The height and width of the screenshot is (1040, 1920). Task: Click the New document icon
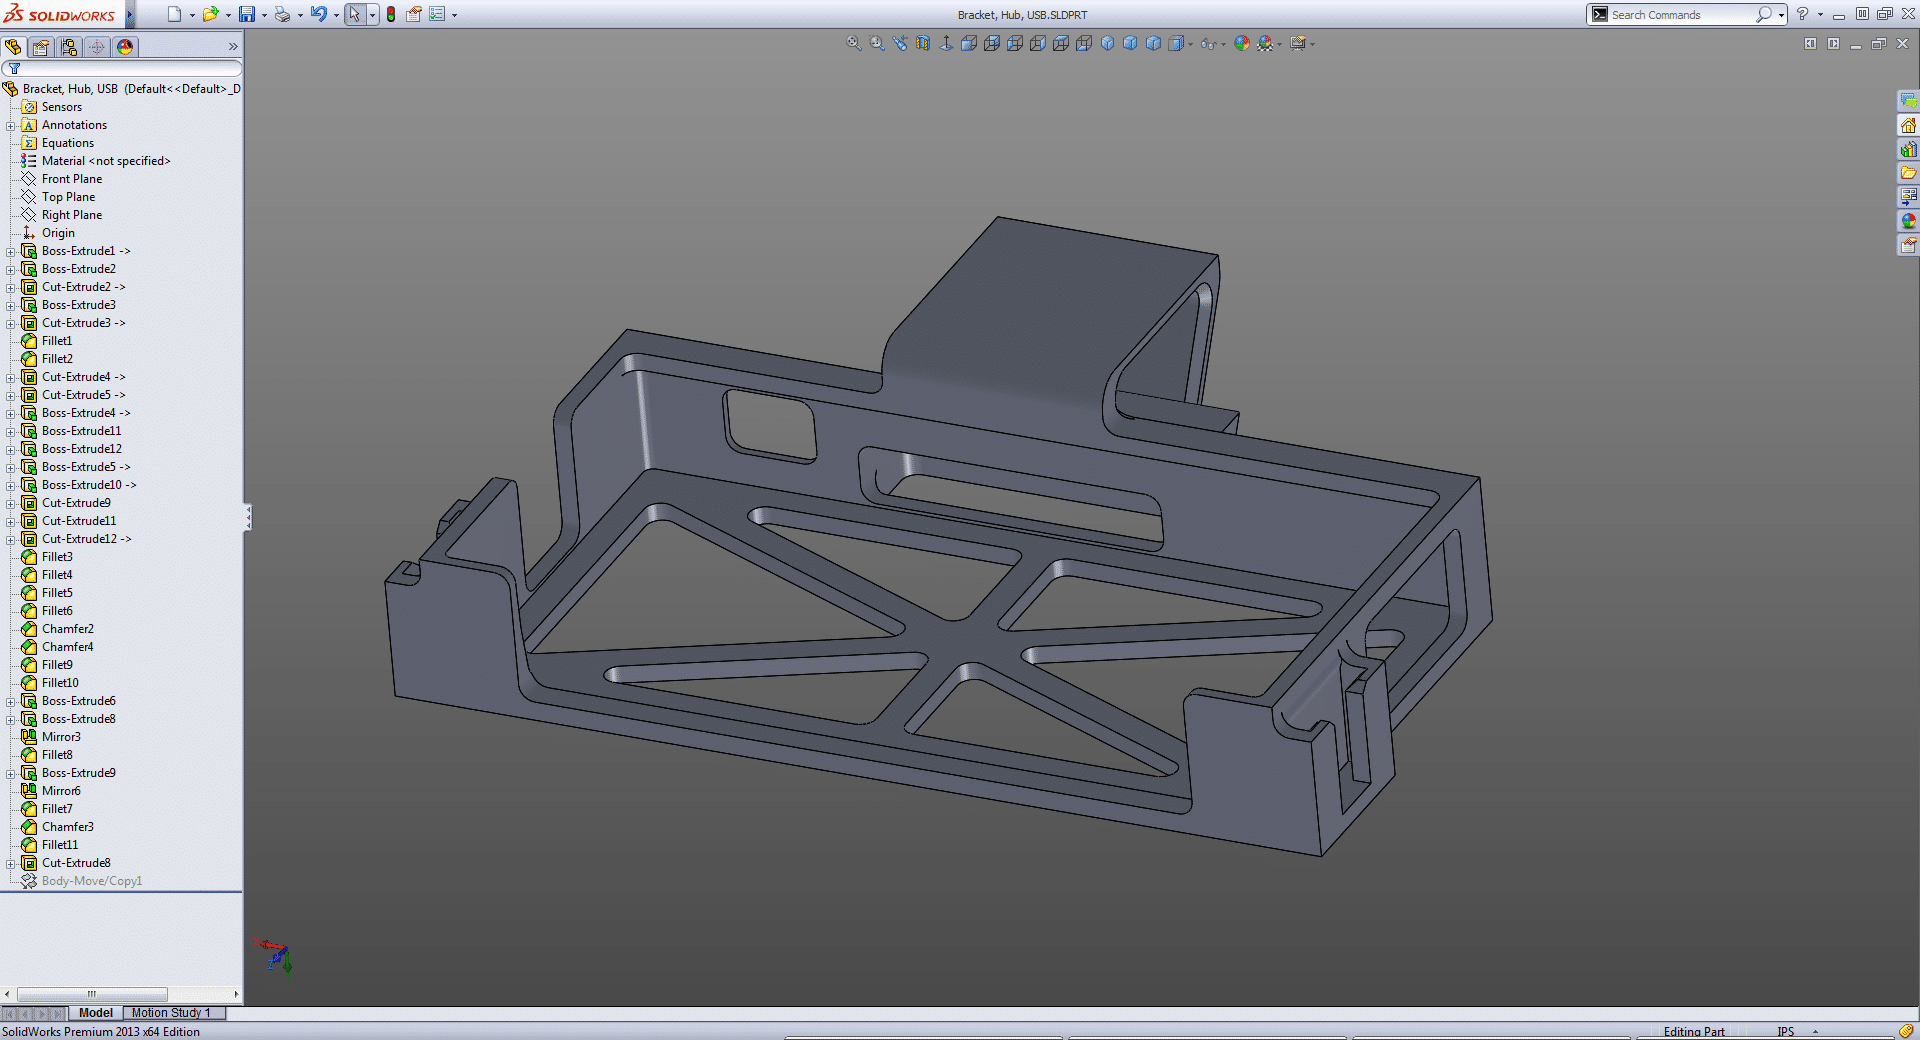coord(174,14)
